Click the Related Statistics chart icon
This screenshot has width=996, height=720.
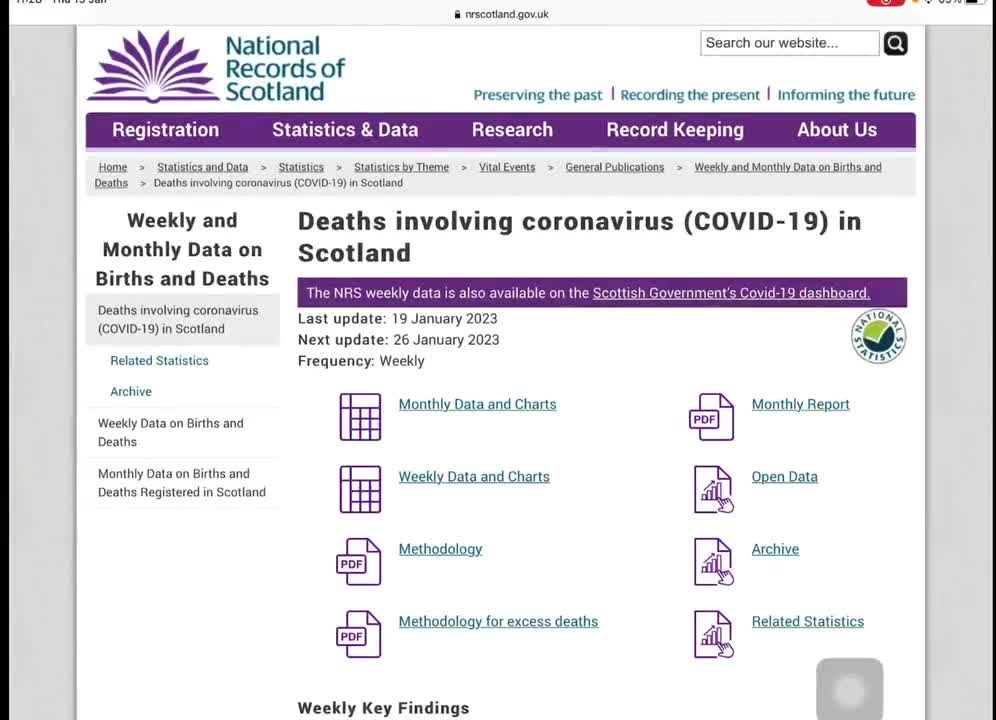[x=713, y=634]
